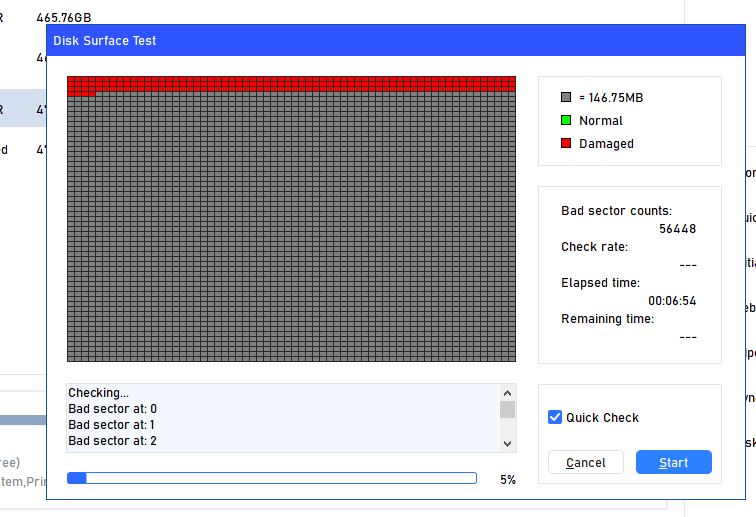Image resolution: width=756 pixels, height=517 pixels.
Task: Click the surface test progress bar
Action: tap(271, 479)
